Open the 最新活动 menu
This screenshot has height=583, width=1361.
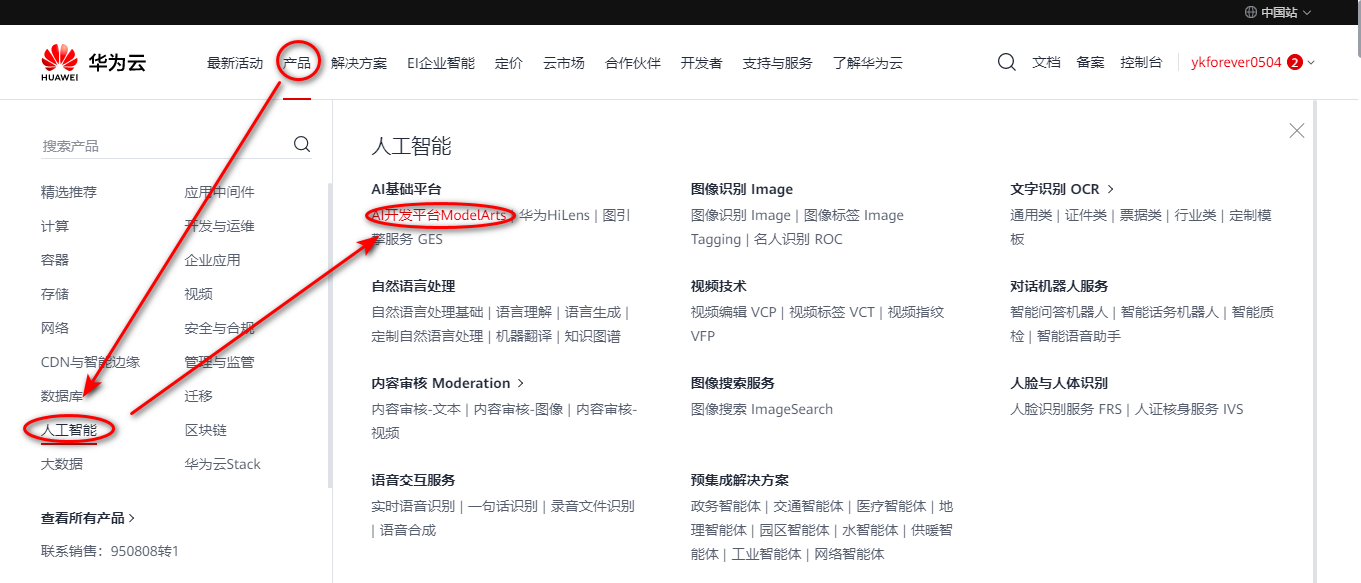pos(235,63)
